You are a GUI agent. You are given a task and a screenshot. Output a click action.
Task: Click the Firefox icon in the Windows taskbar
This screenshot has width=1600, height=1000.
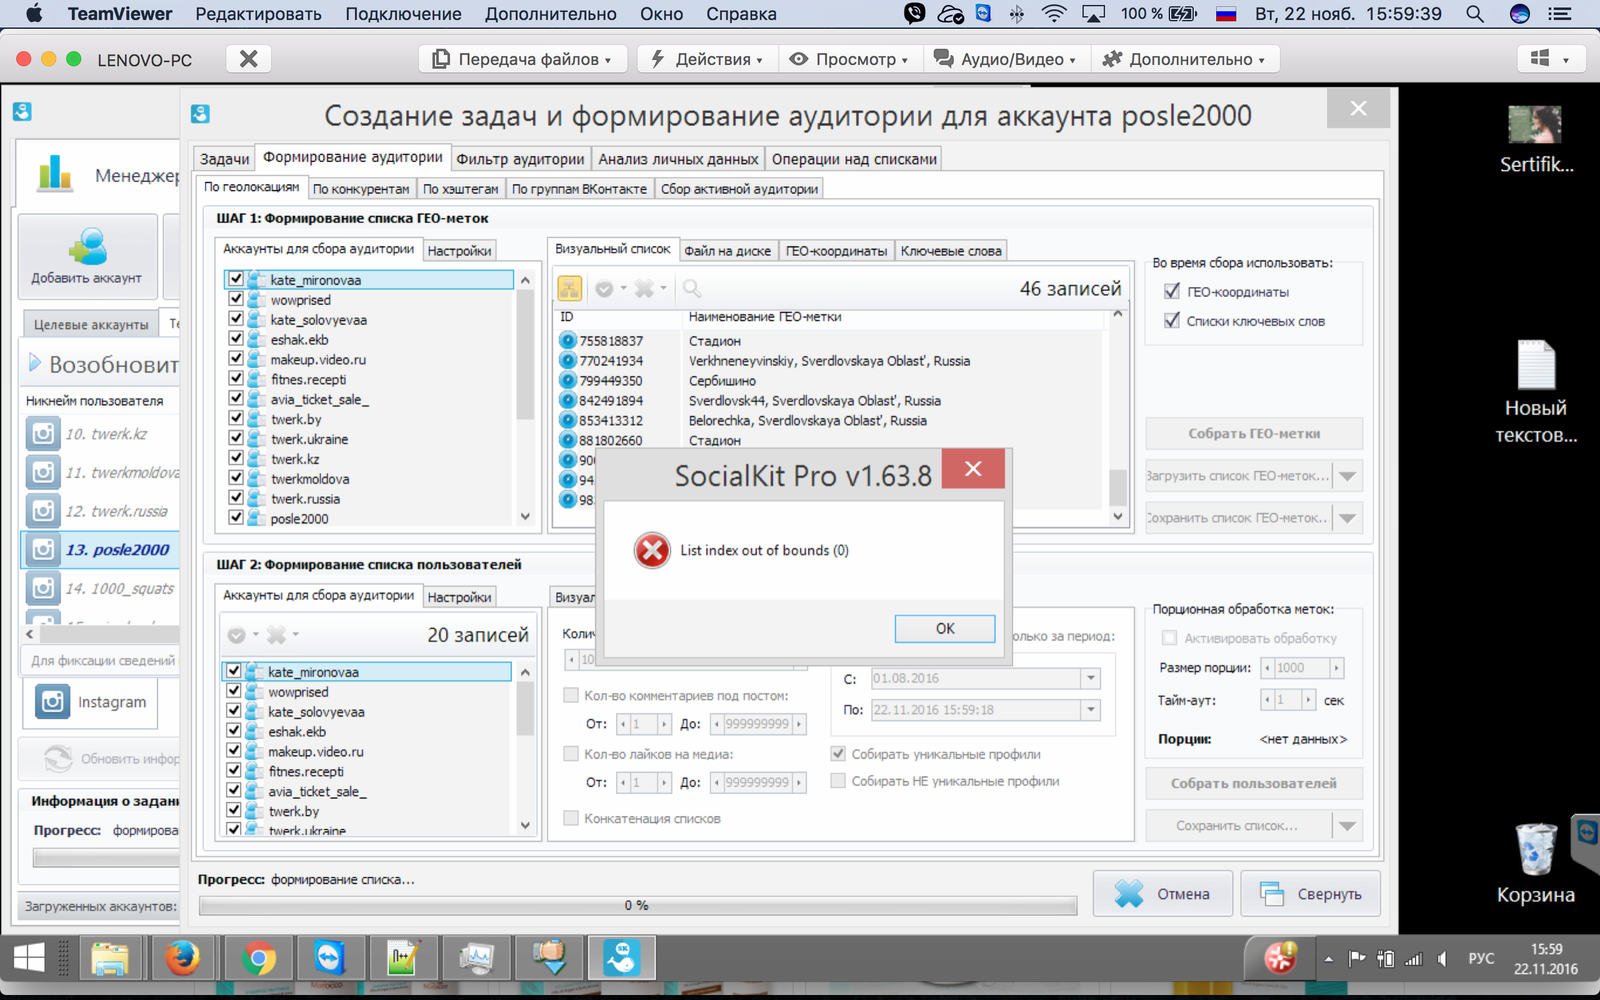point(181,959)
